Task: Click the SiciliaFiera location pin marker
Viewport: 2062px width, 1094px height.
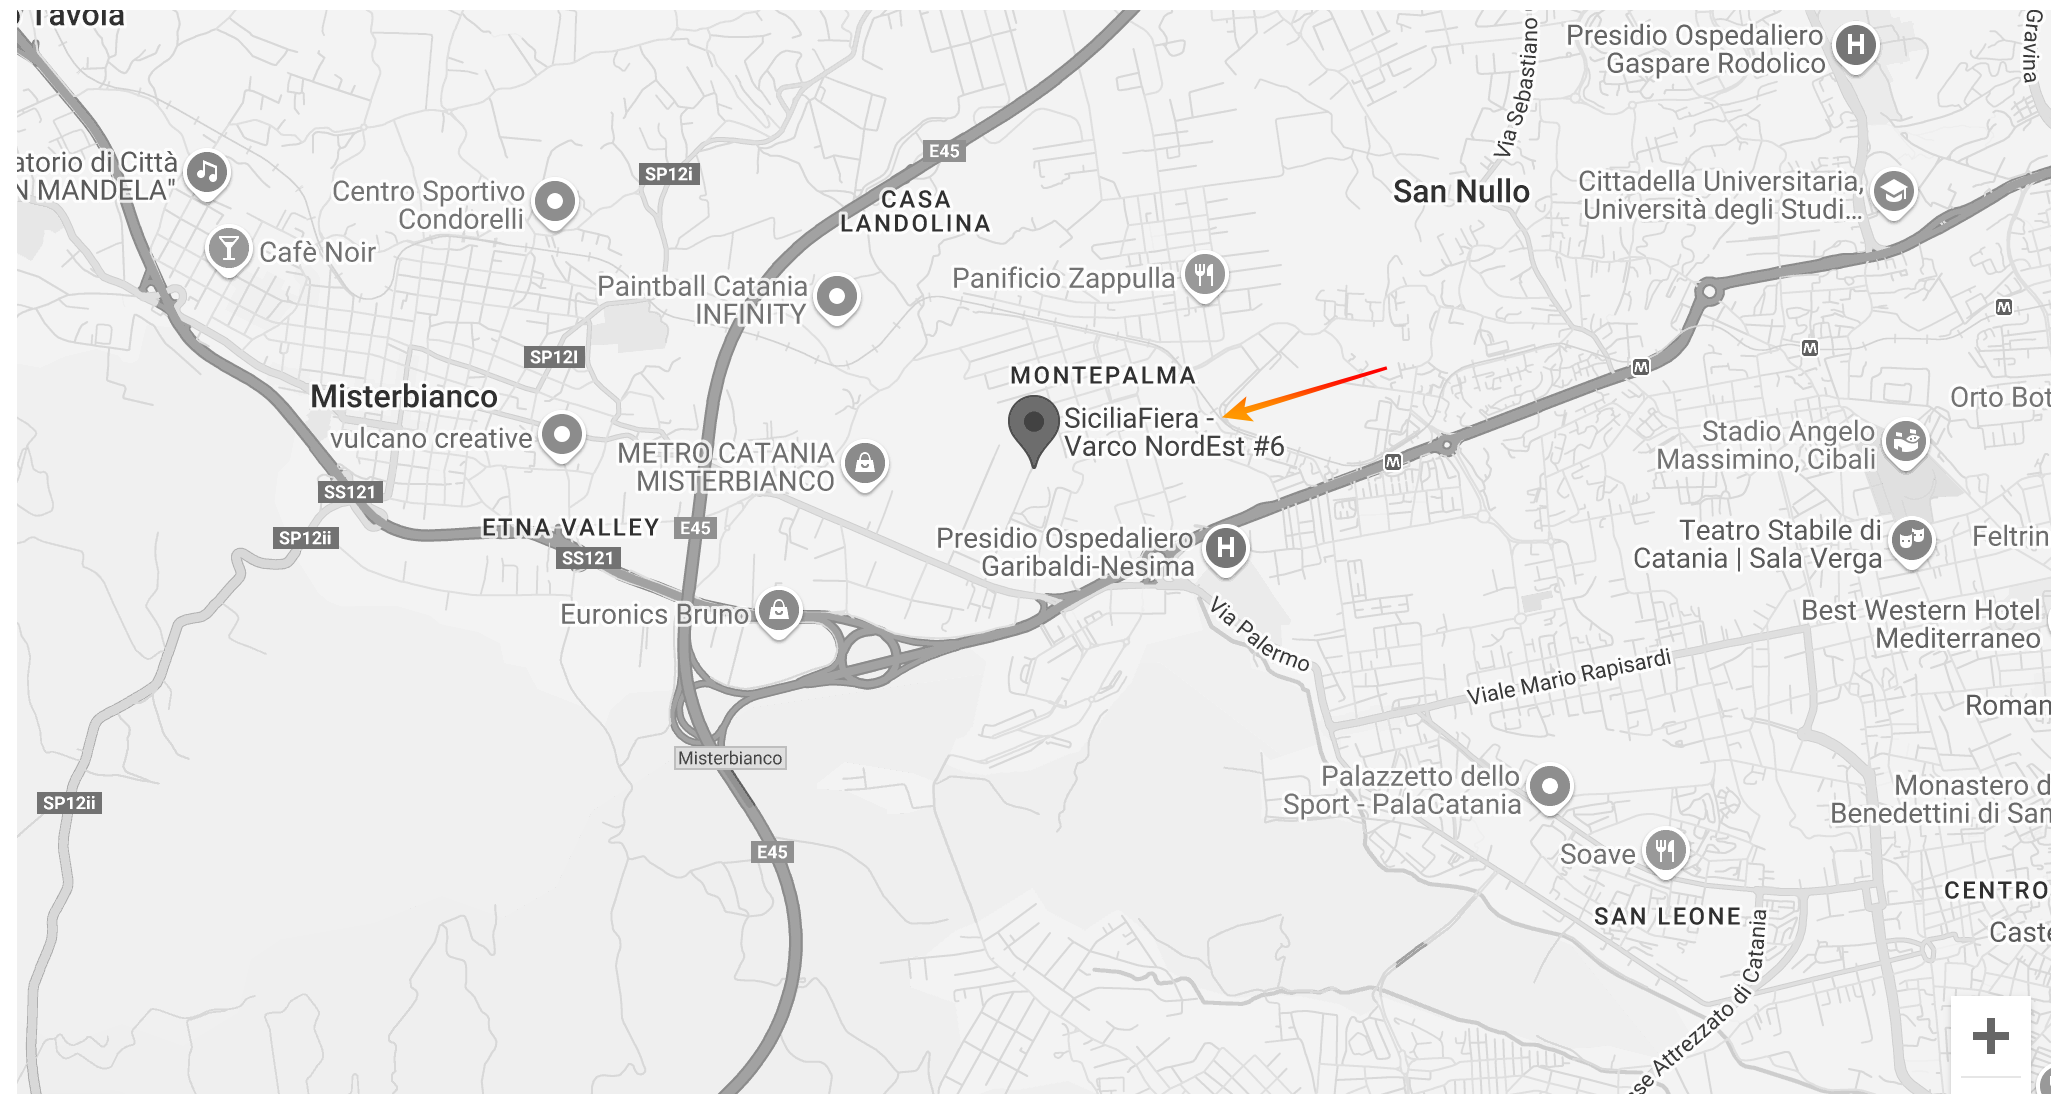Action: click(1033, 430)
